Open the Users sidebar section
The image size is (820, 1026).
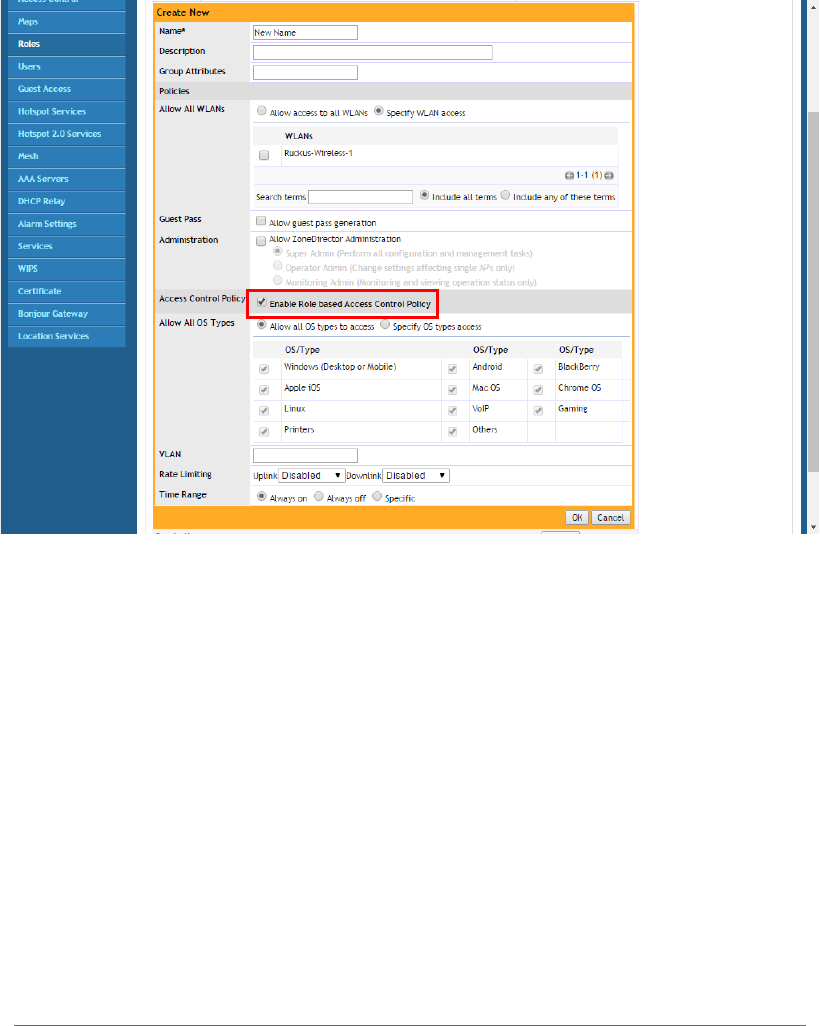click(x=66, y=67)
